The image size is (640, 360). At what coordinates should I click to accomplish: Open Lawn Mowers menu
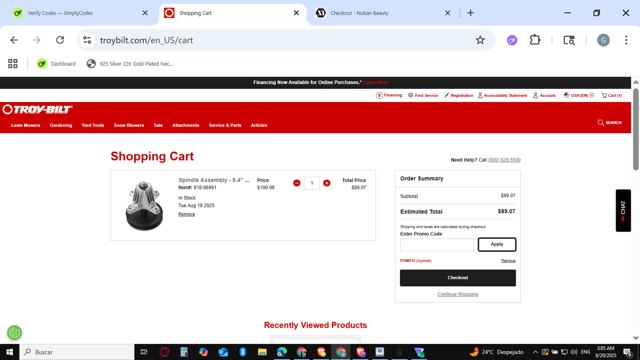[x=25, y=125]
